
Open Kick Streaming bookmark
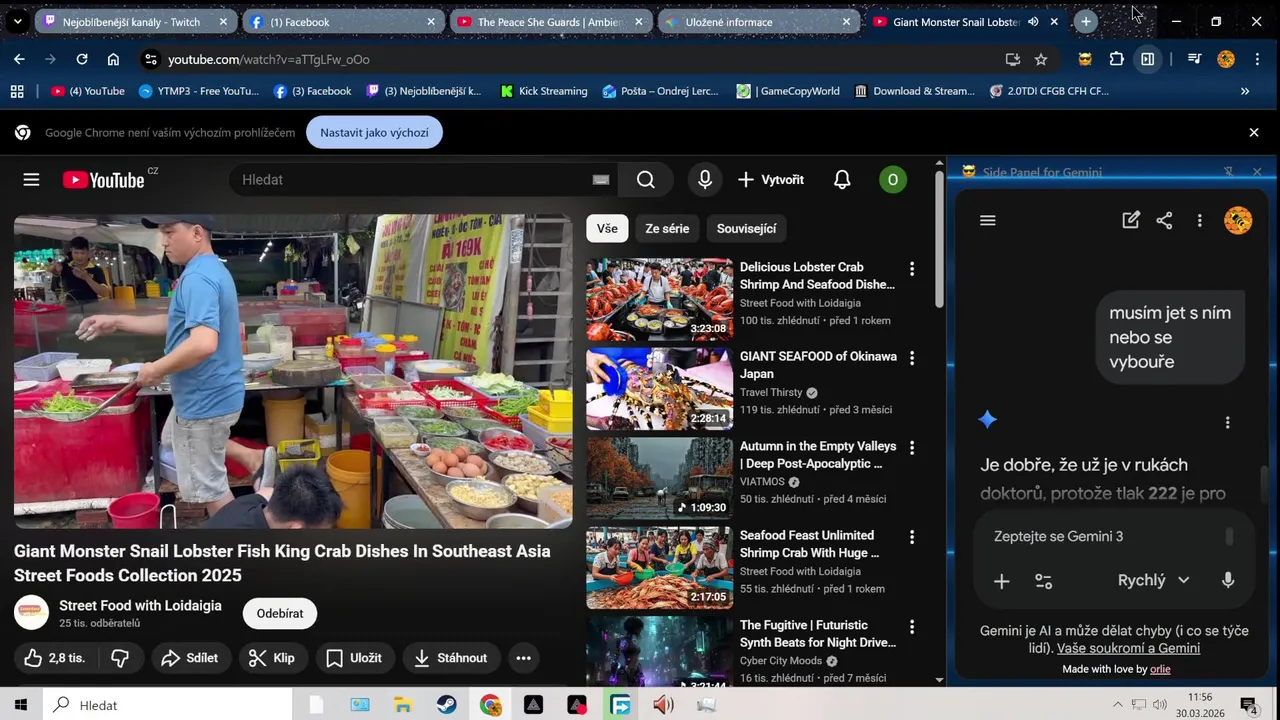click(543, 91)
